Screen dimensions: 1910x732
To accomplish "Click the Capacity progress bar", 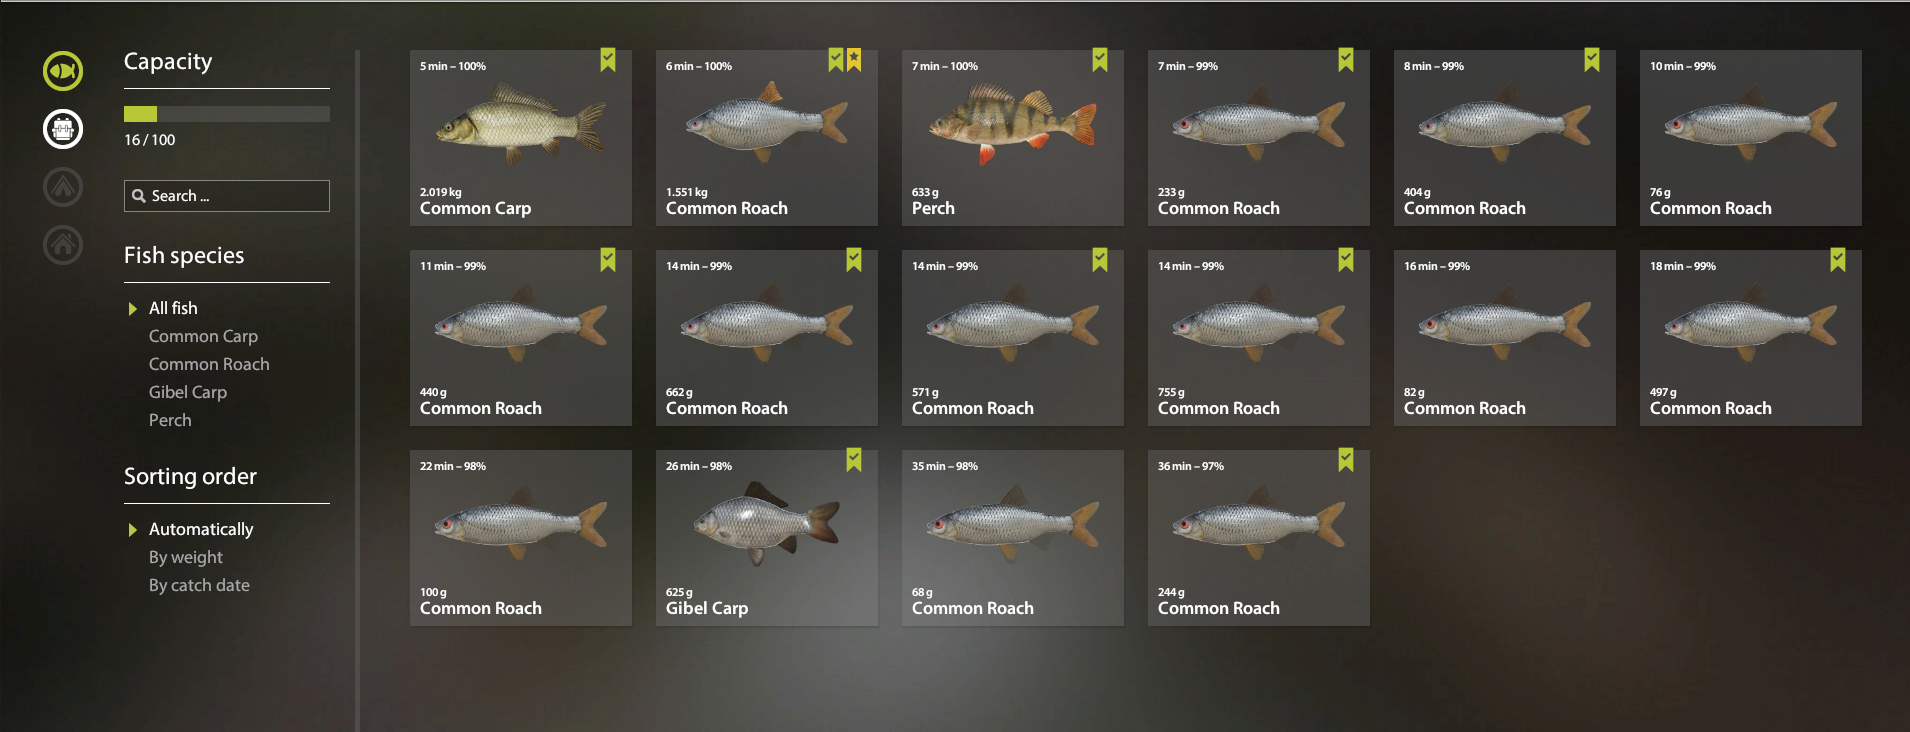I will tap(227, 114).
